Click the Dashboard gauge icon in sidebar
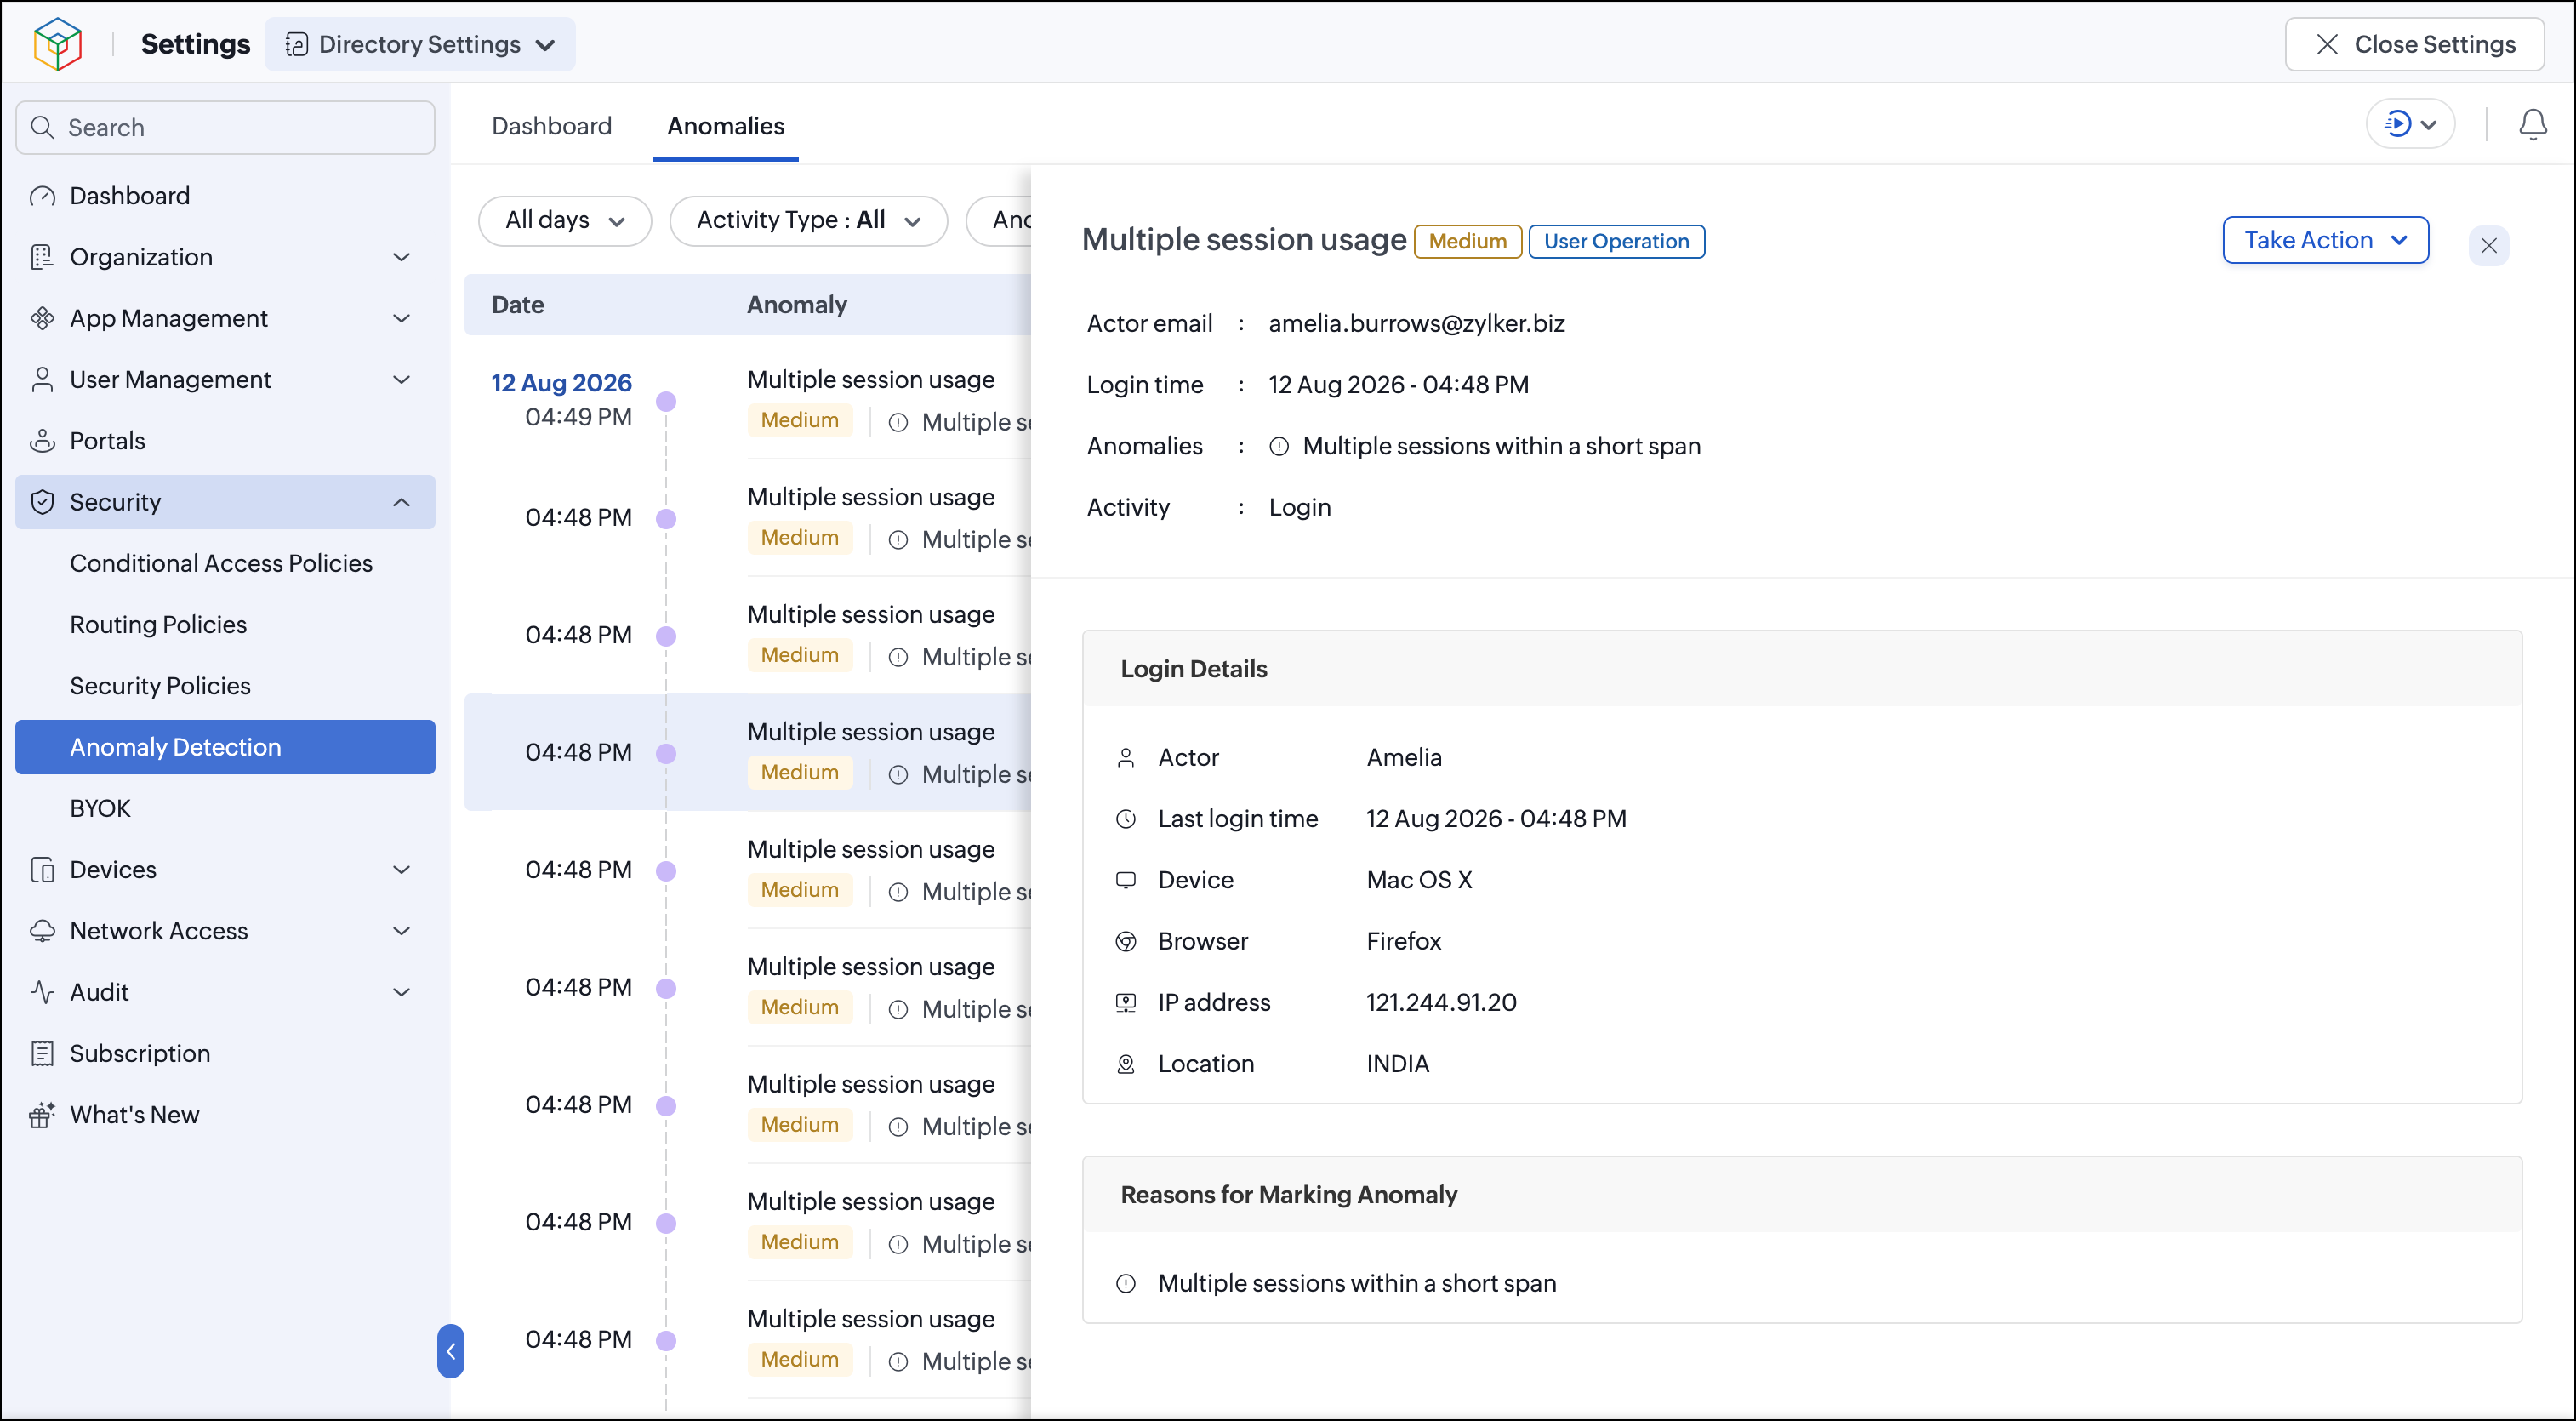 (x=42, y=196)
